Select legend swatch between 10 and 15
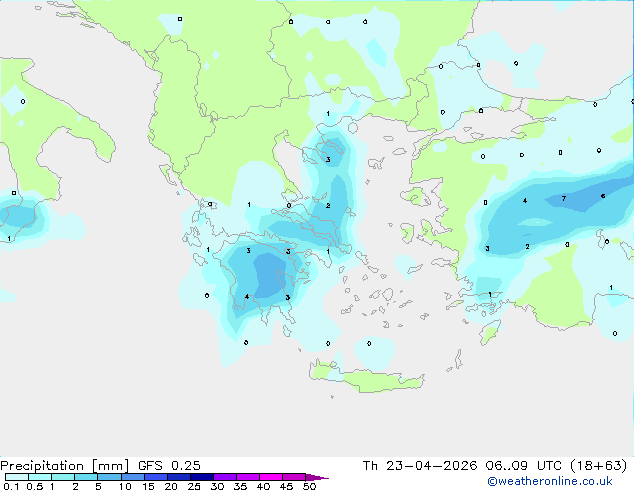The image size is (634, 490). [x=133, y=477]
